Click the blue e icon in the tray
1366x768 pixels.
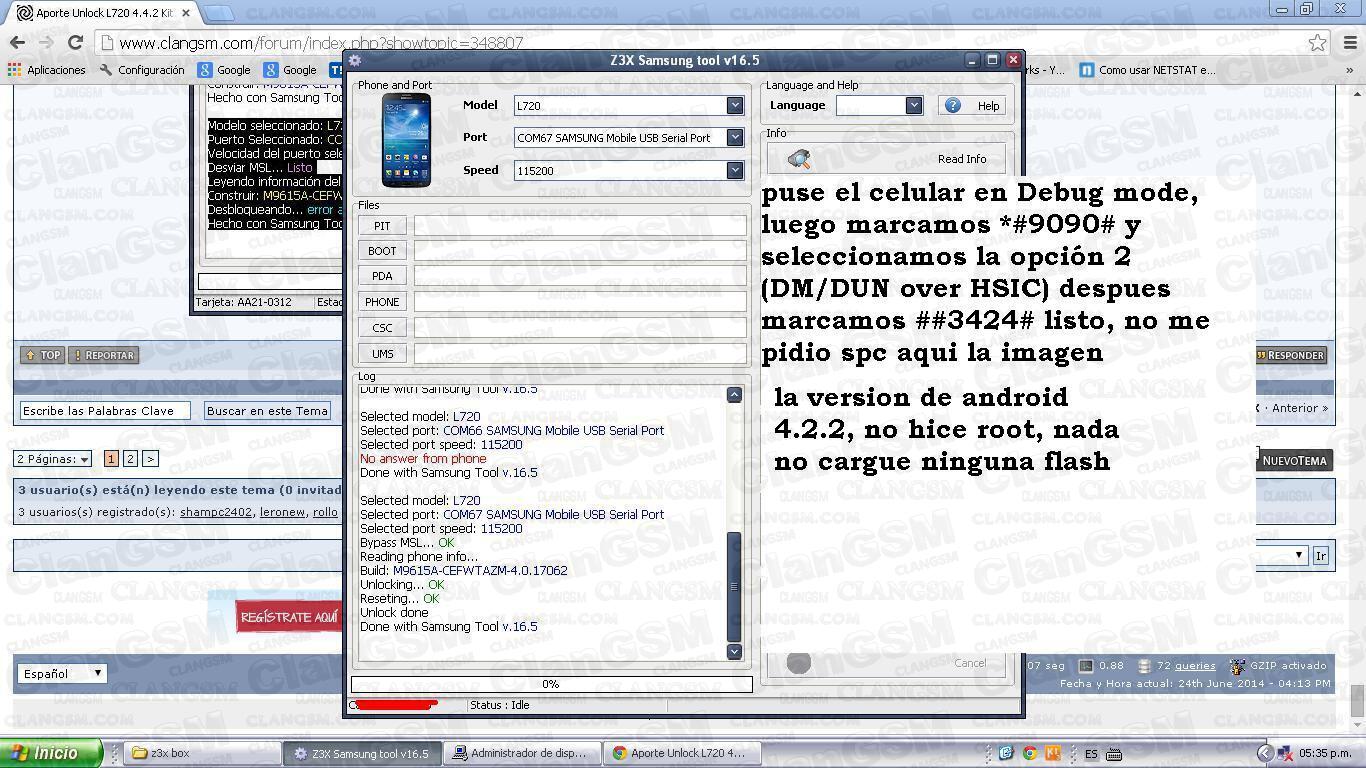point(1006,753)
